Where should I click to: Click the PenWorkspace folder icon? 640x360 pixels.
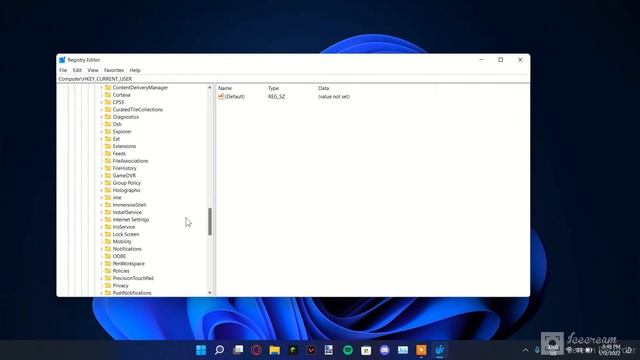pyautogui.click(x=108, y=264)
